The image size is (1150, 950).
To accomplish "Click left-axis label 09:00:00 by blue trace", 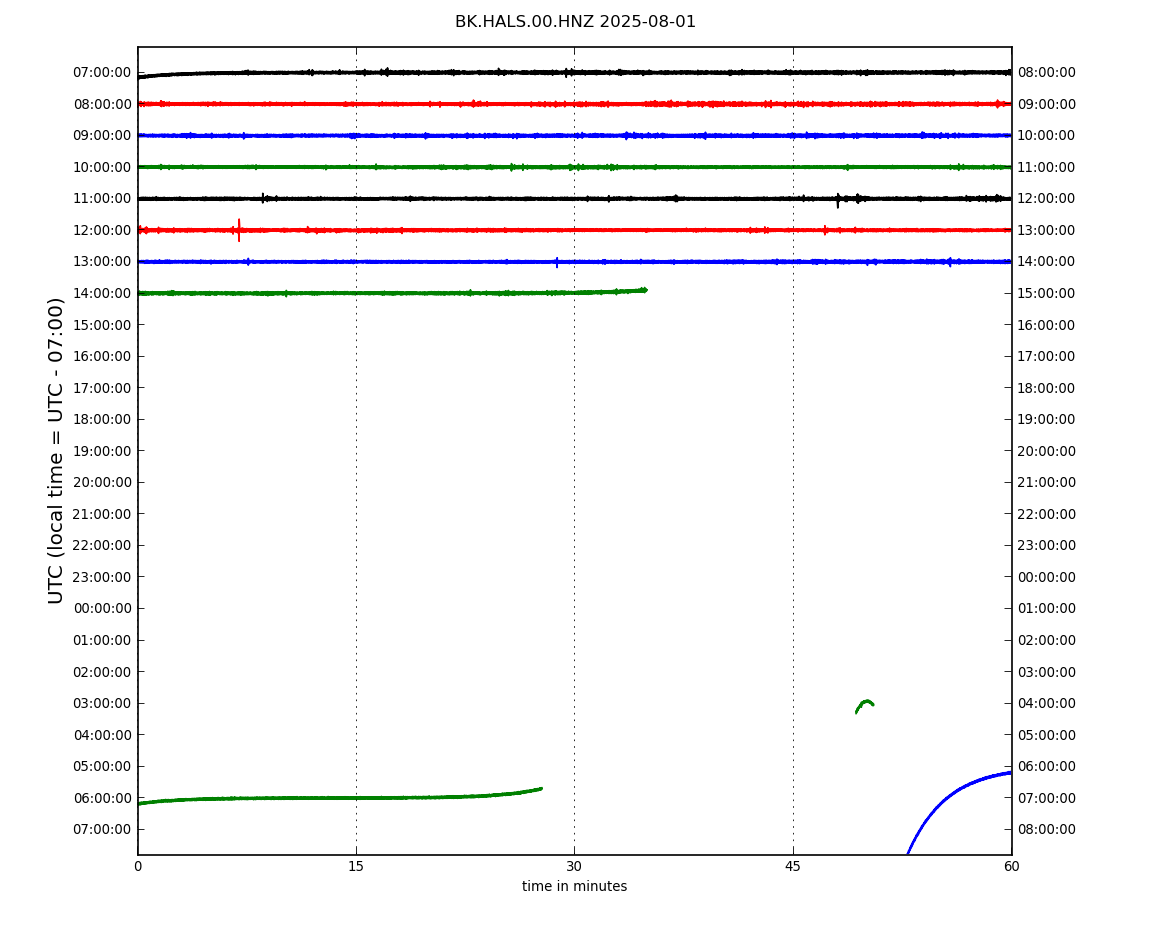I will pos(102,136).
